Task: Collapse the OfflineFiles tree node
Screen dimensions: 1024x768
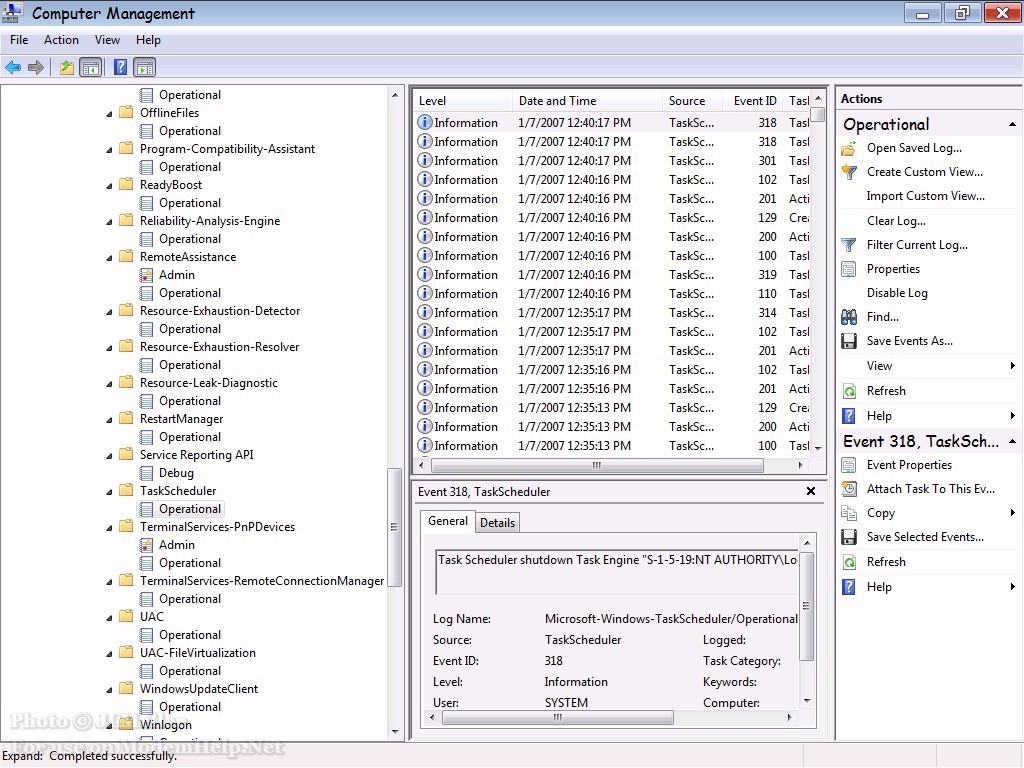Action: (109, 114)
